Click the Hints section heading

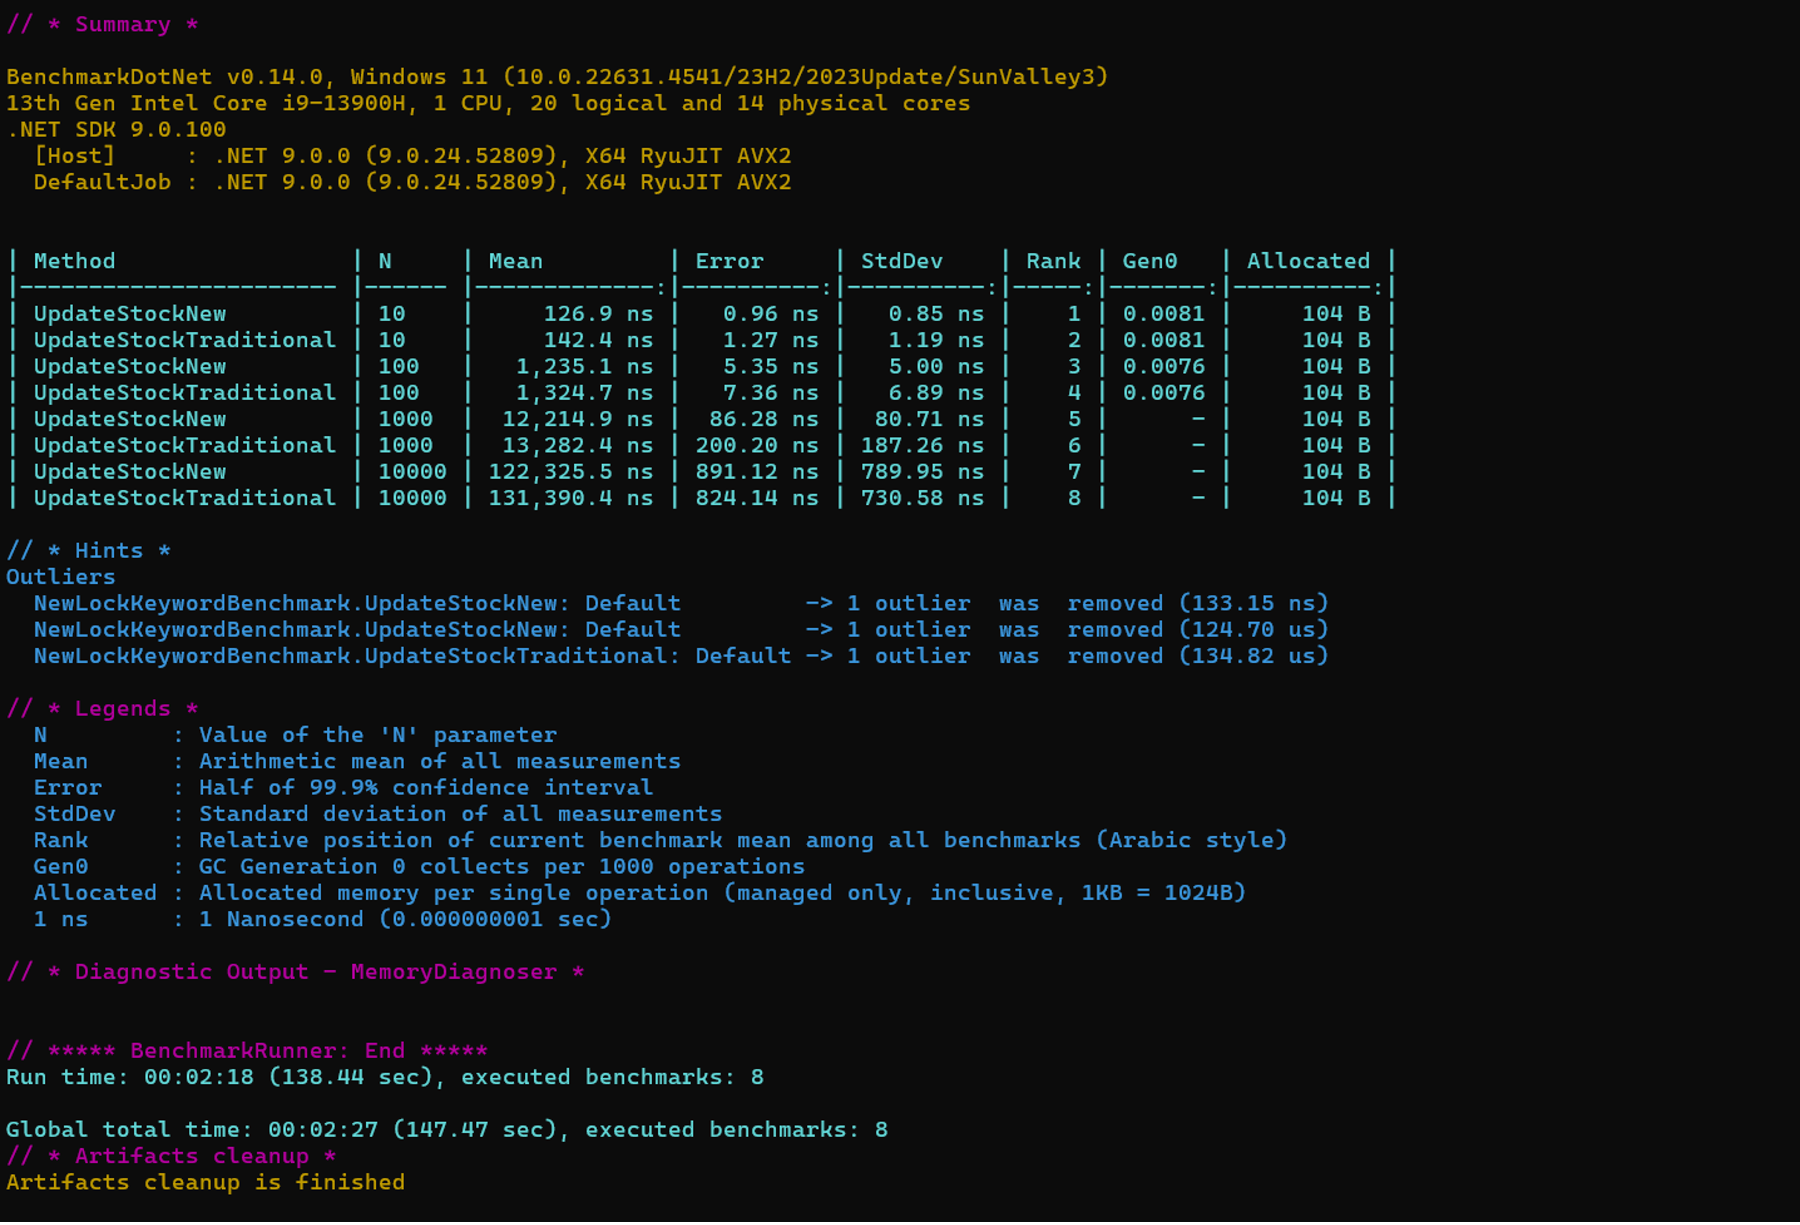[x=89, y=550]
